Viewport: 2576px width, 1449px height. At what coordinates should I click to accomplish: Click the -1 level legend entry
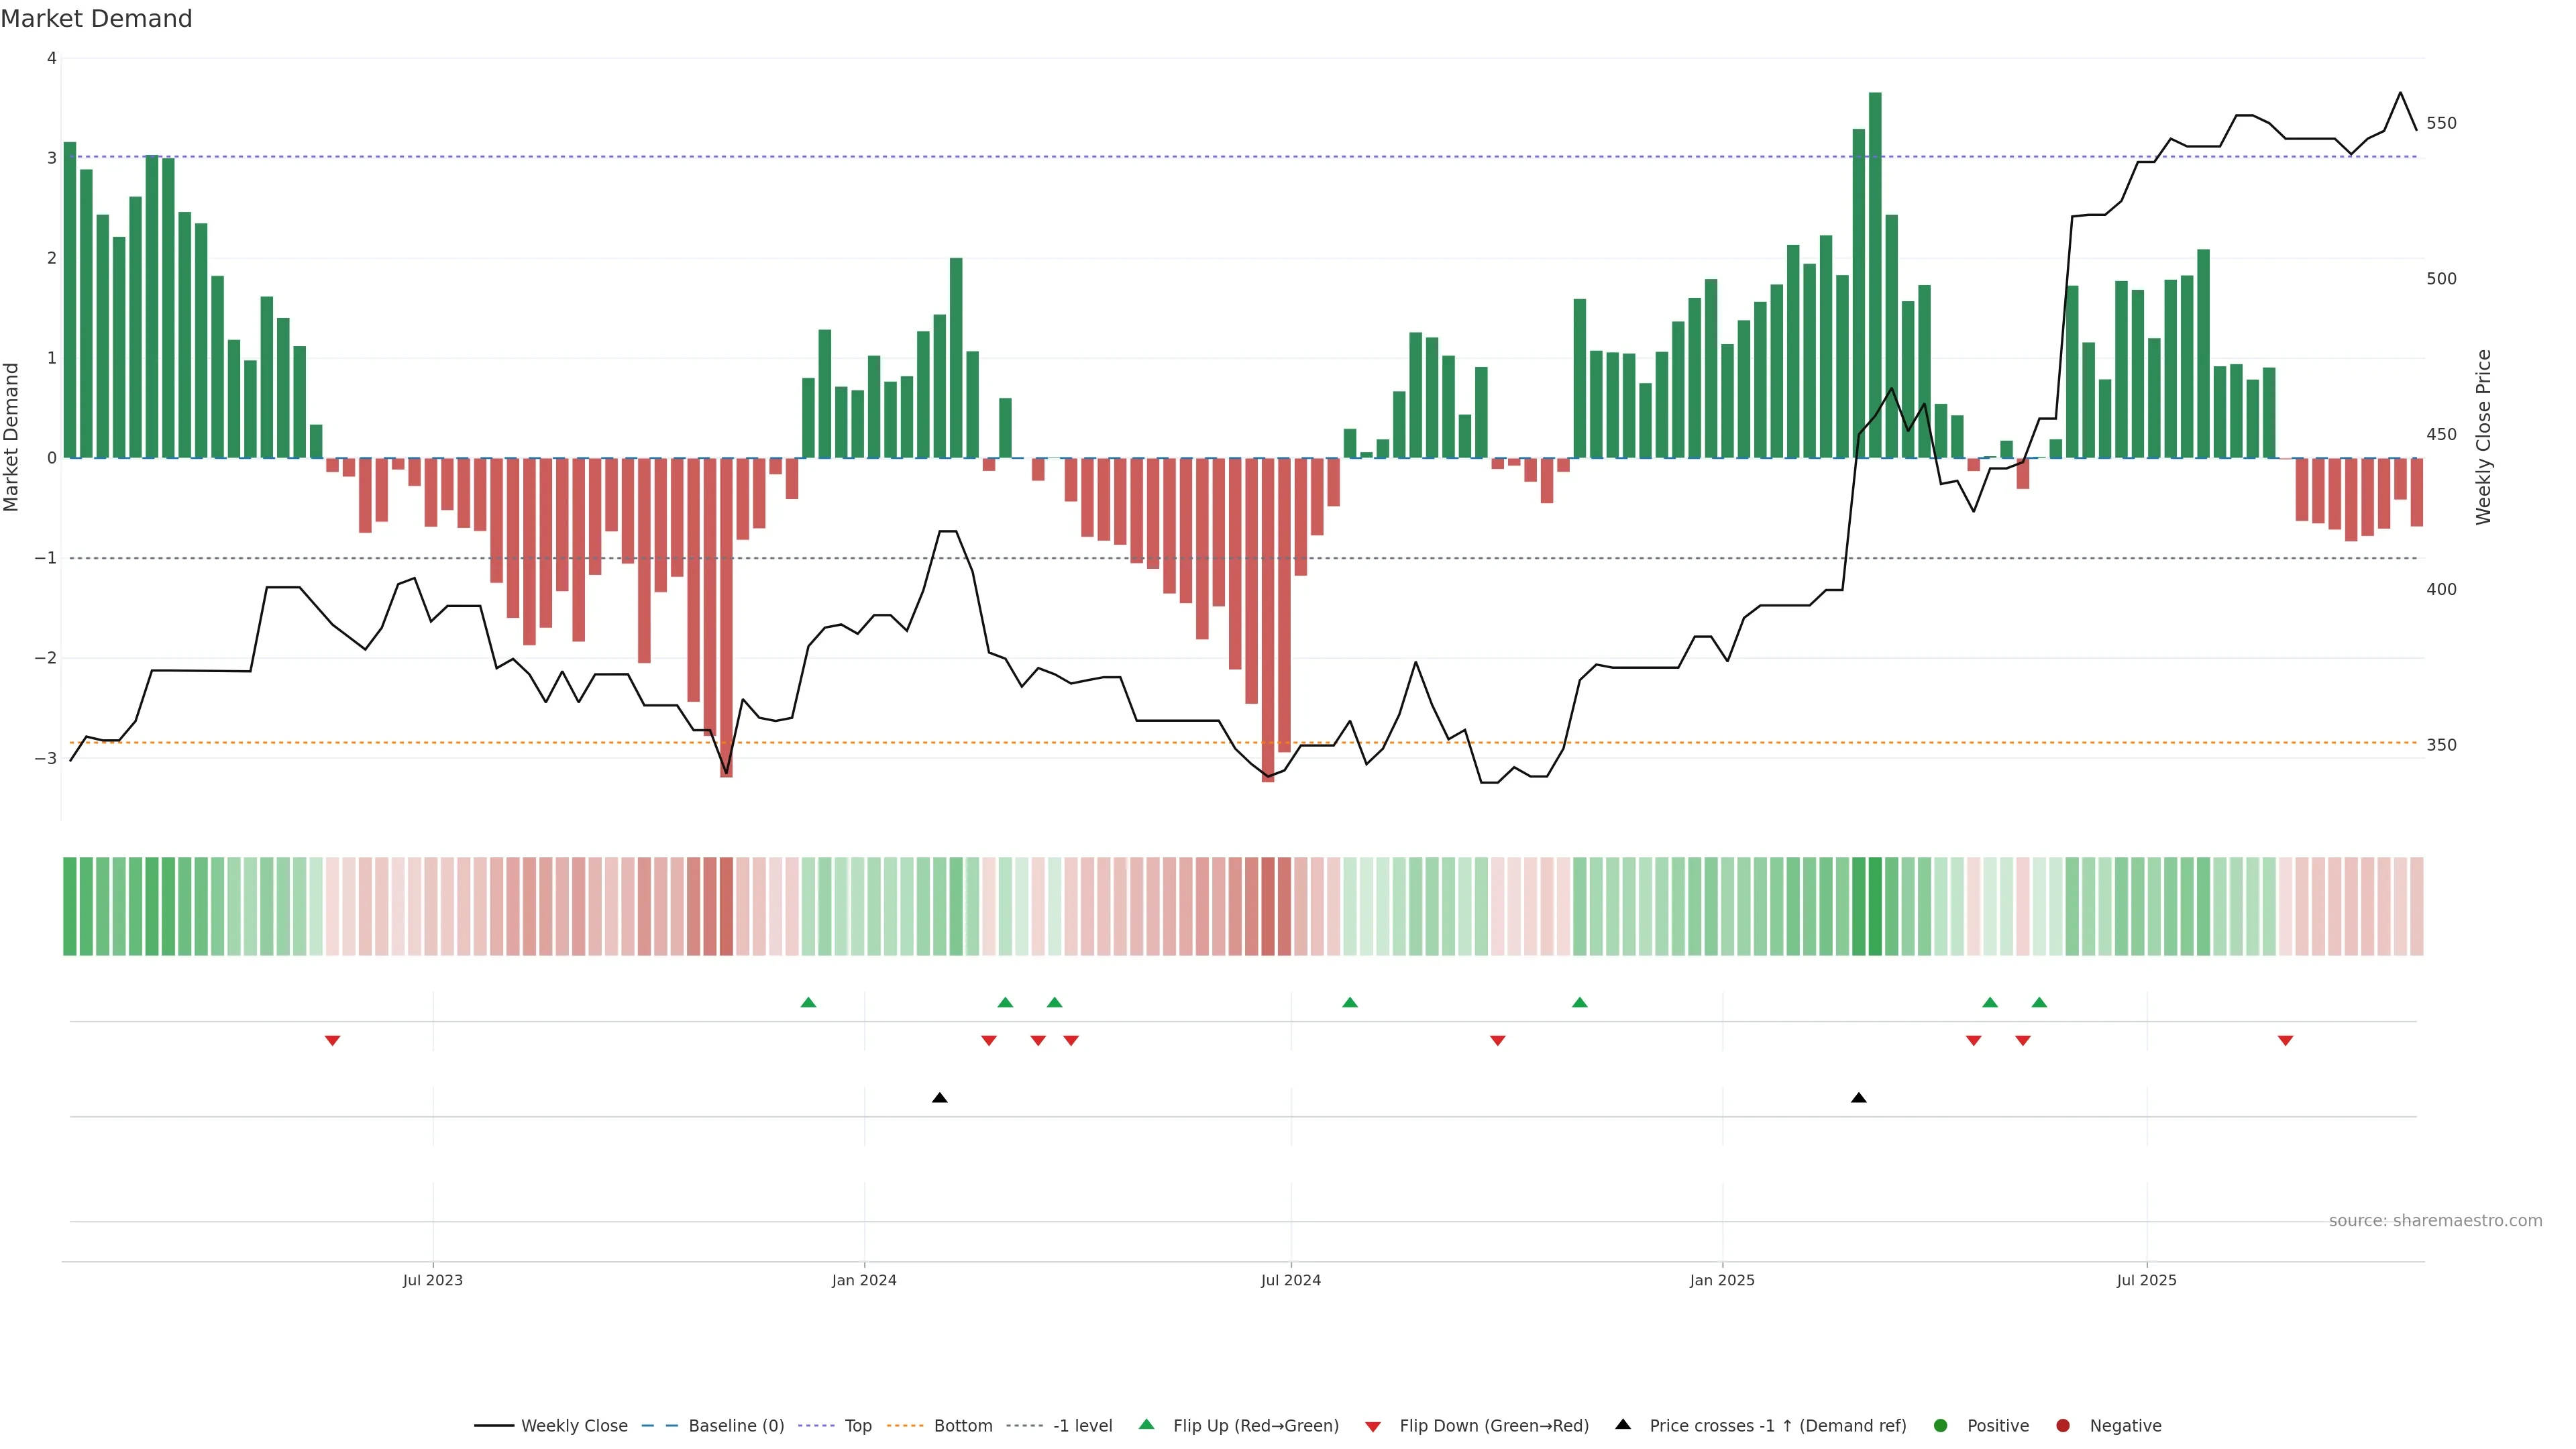(1082, 1426)
